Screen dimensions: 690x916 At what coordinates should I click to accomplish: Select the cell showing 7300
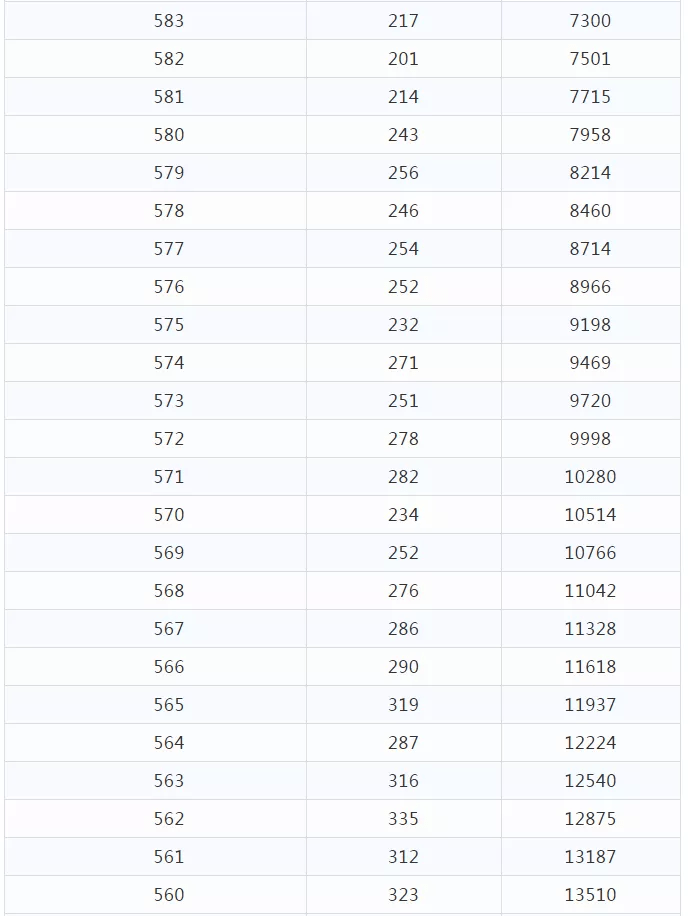[x=590, y=21]
